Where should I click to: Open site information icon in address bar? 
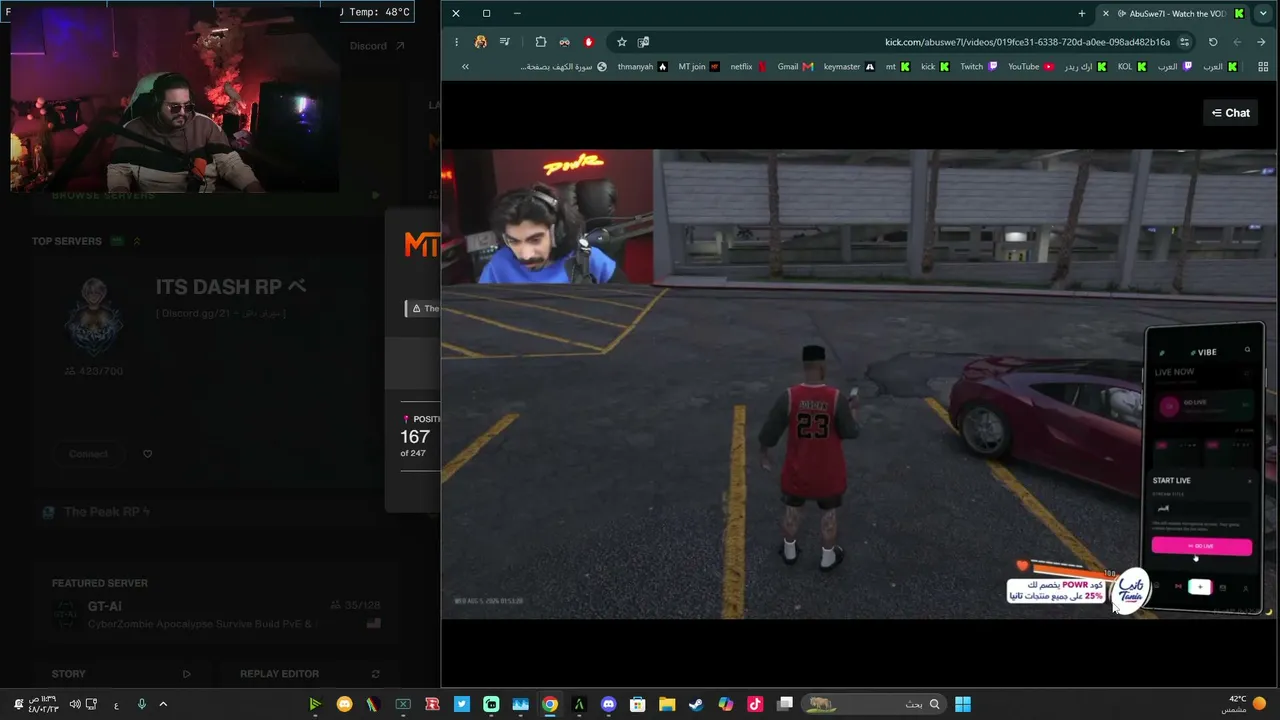1184,42
